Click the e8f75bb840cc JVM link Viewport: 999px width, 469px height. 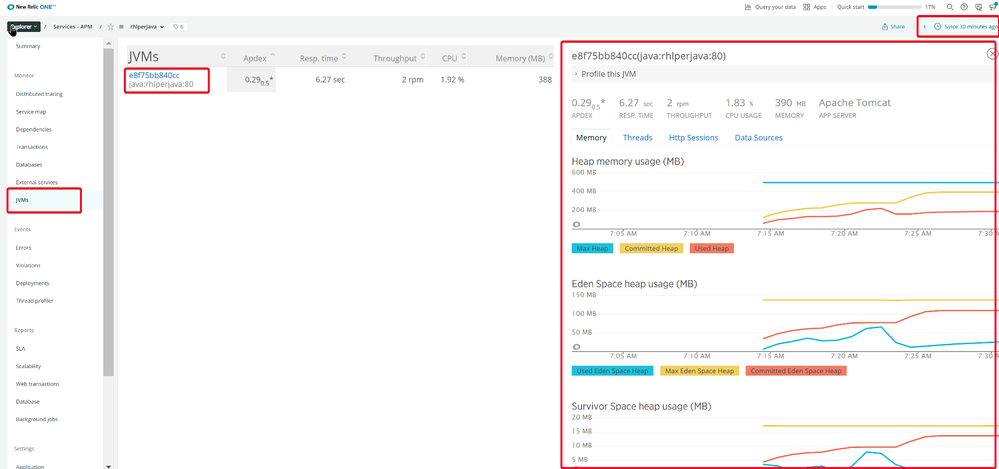[x=154, y=75]
